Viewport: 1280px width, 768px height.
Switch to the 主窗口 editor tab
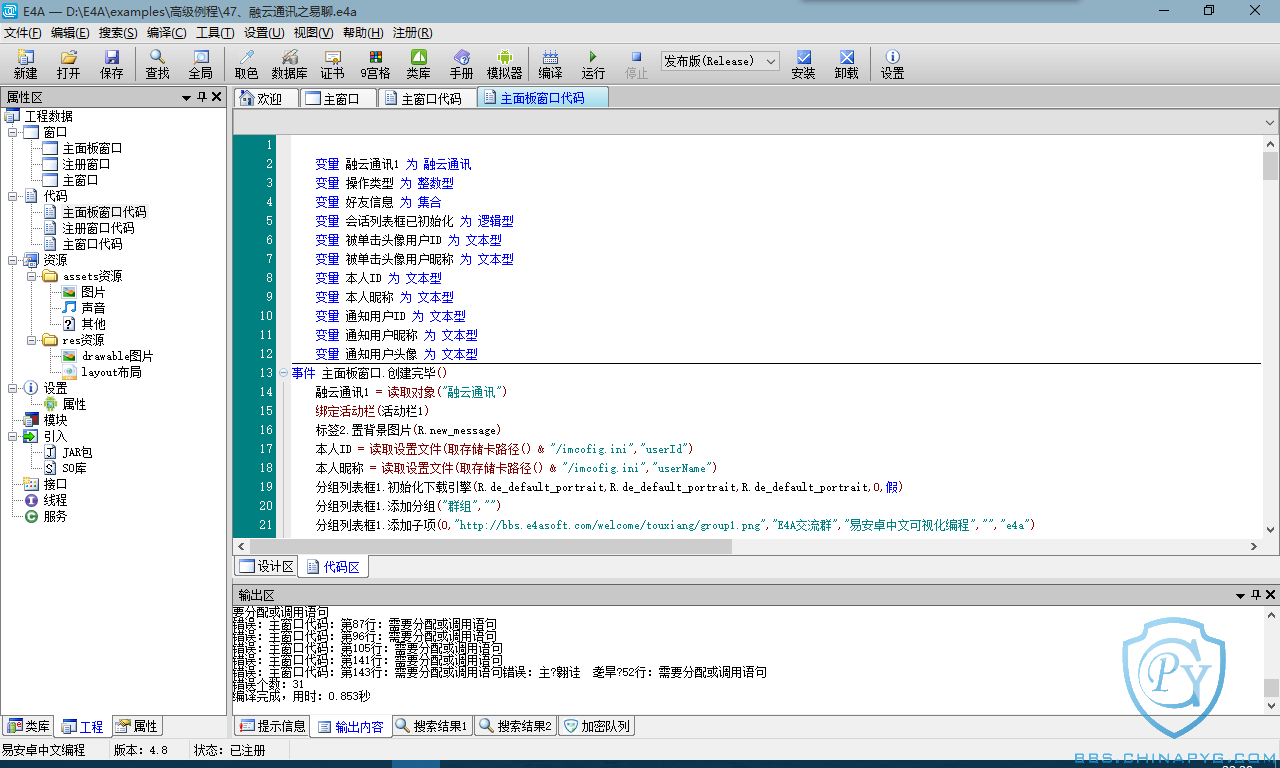tap(339, 98)
